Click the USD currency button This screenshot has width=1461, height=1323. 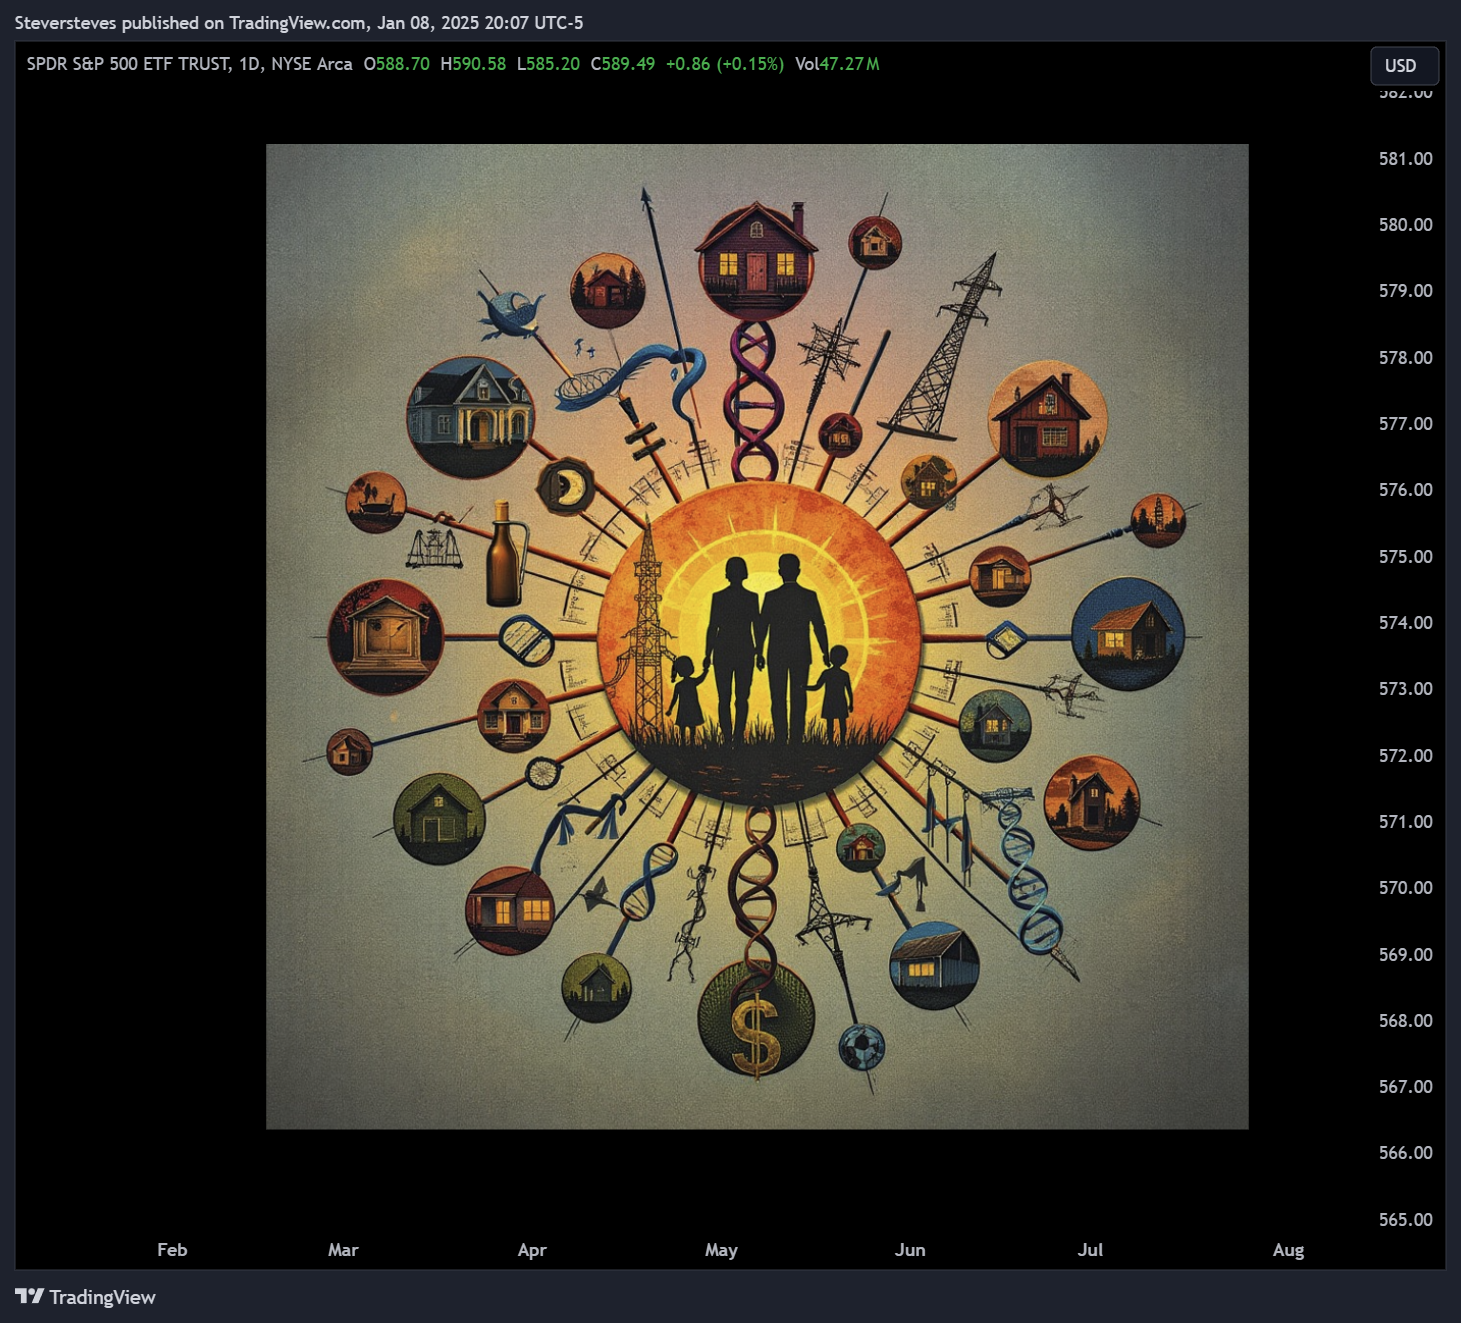pyautogui.click(x=1404, y=66)
